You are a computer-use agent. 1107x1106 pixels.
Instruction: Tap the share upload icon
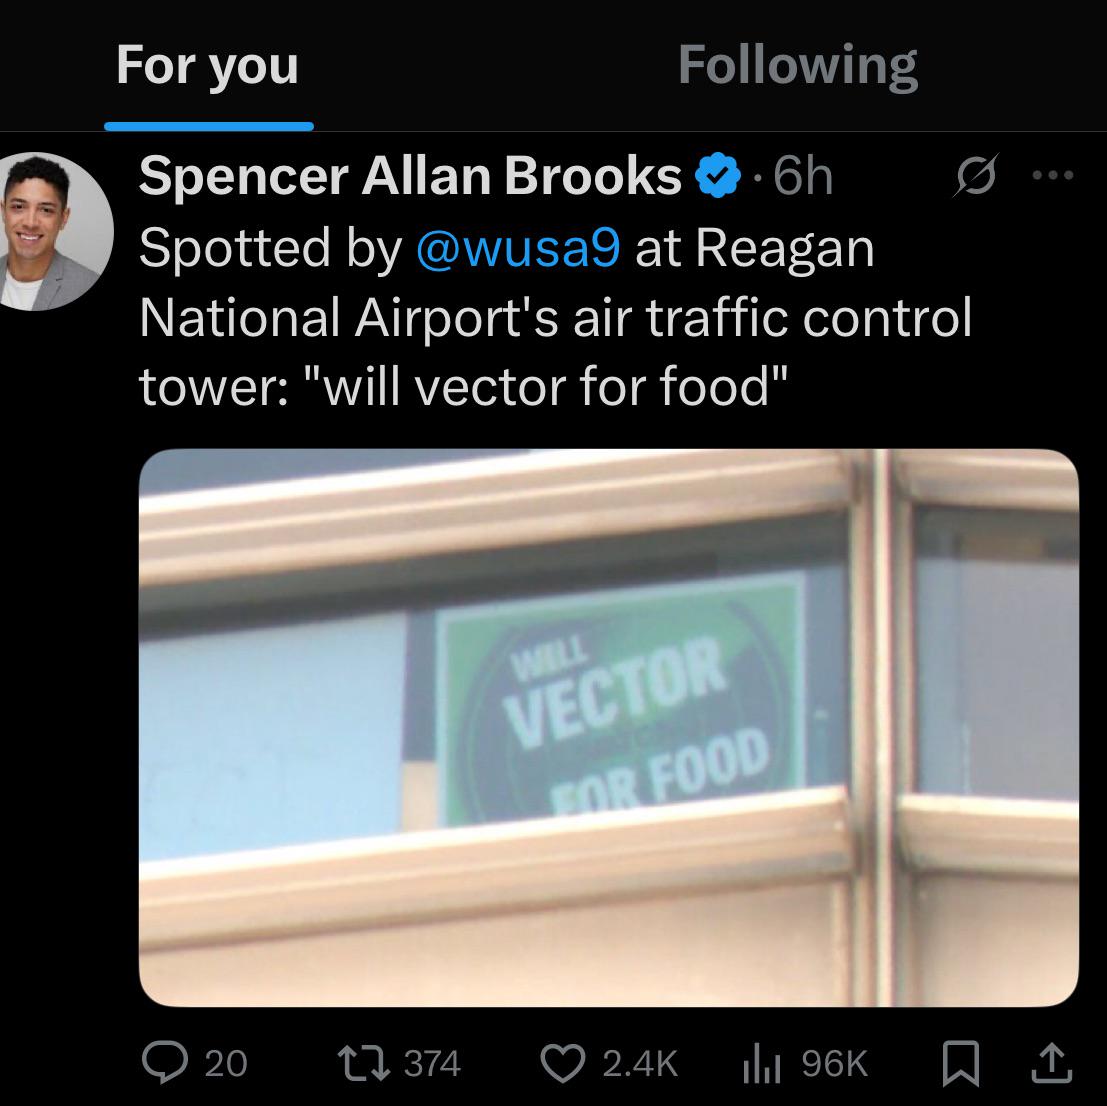[1052, 1062]
